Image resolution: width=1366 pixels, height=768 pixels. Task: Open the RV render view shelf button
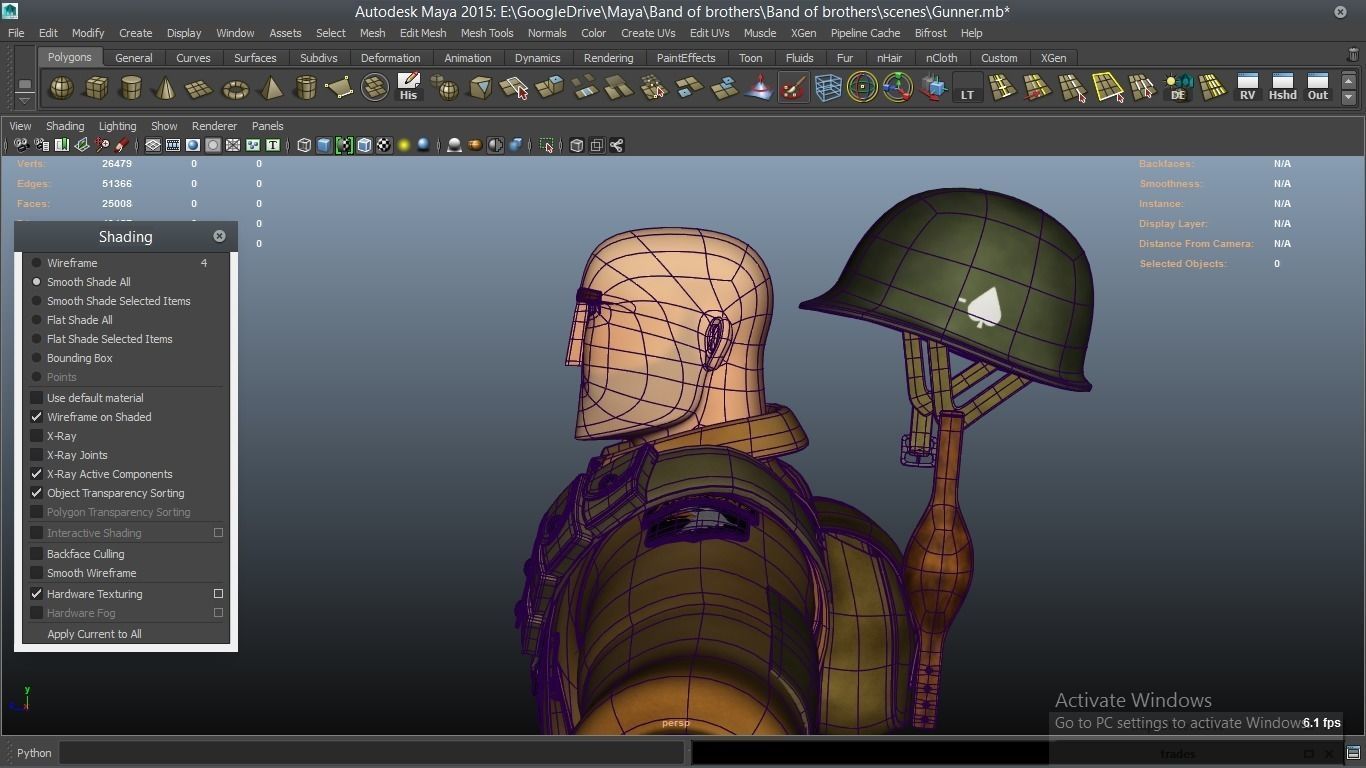(x=1247, y=88)
